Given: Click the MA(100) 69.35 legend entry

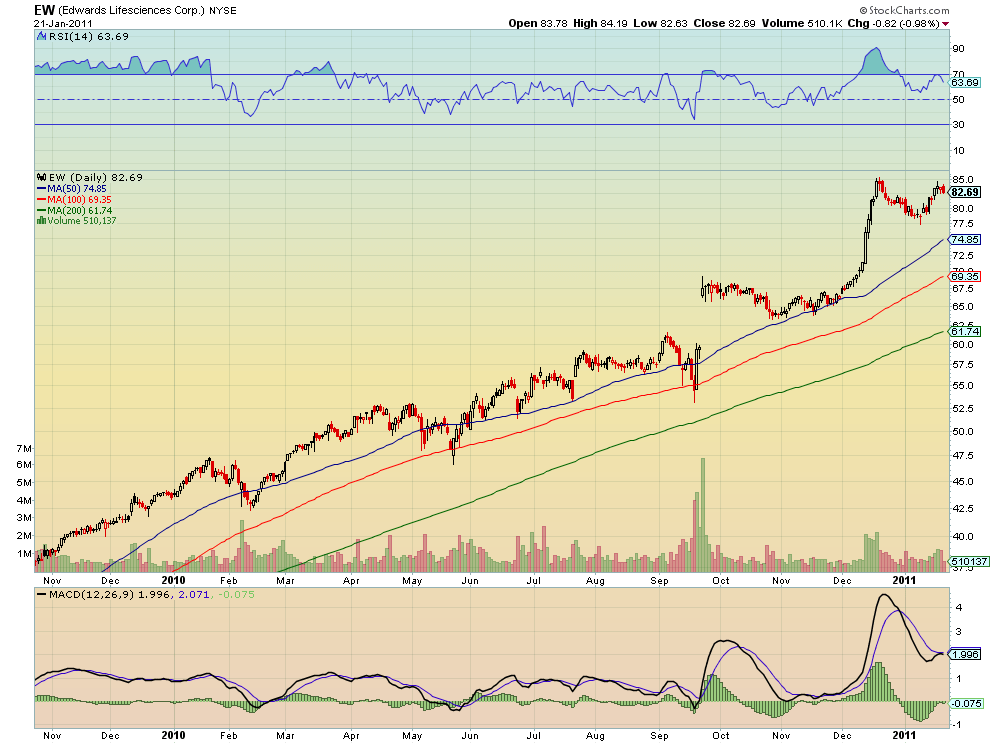Looking at the screenshot, I should [x=79, y=200].
